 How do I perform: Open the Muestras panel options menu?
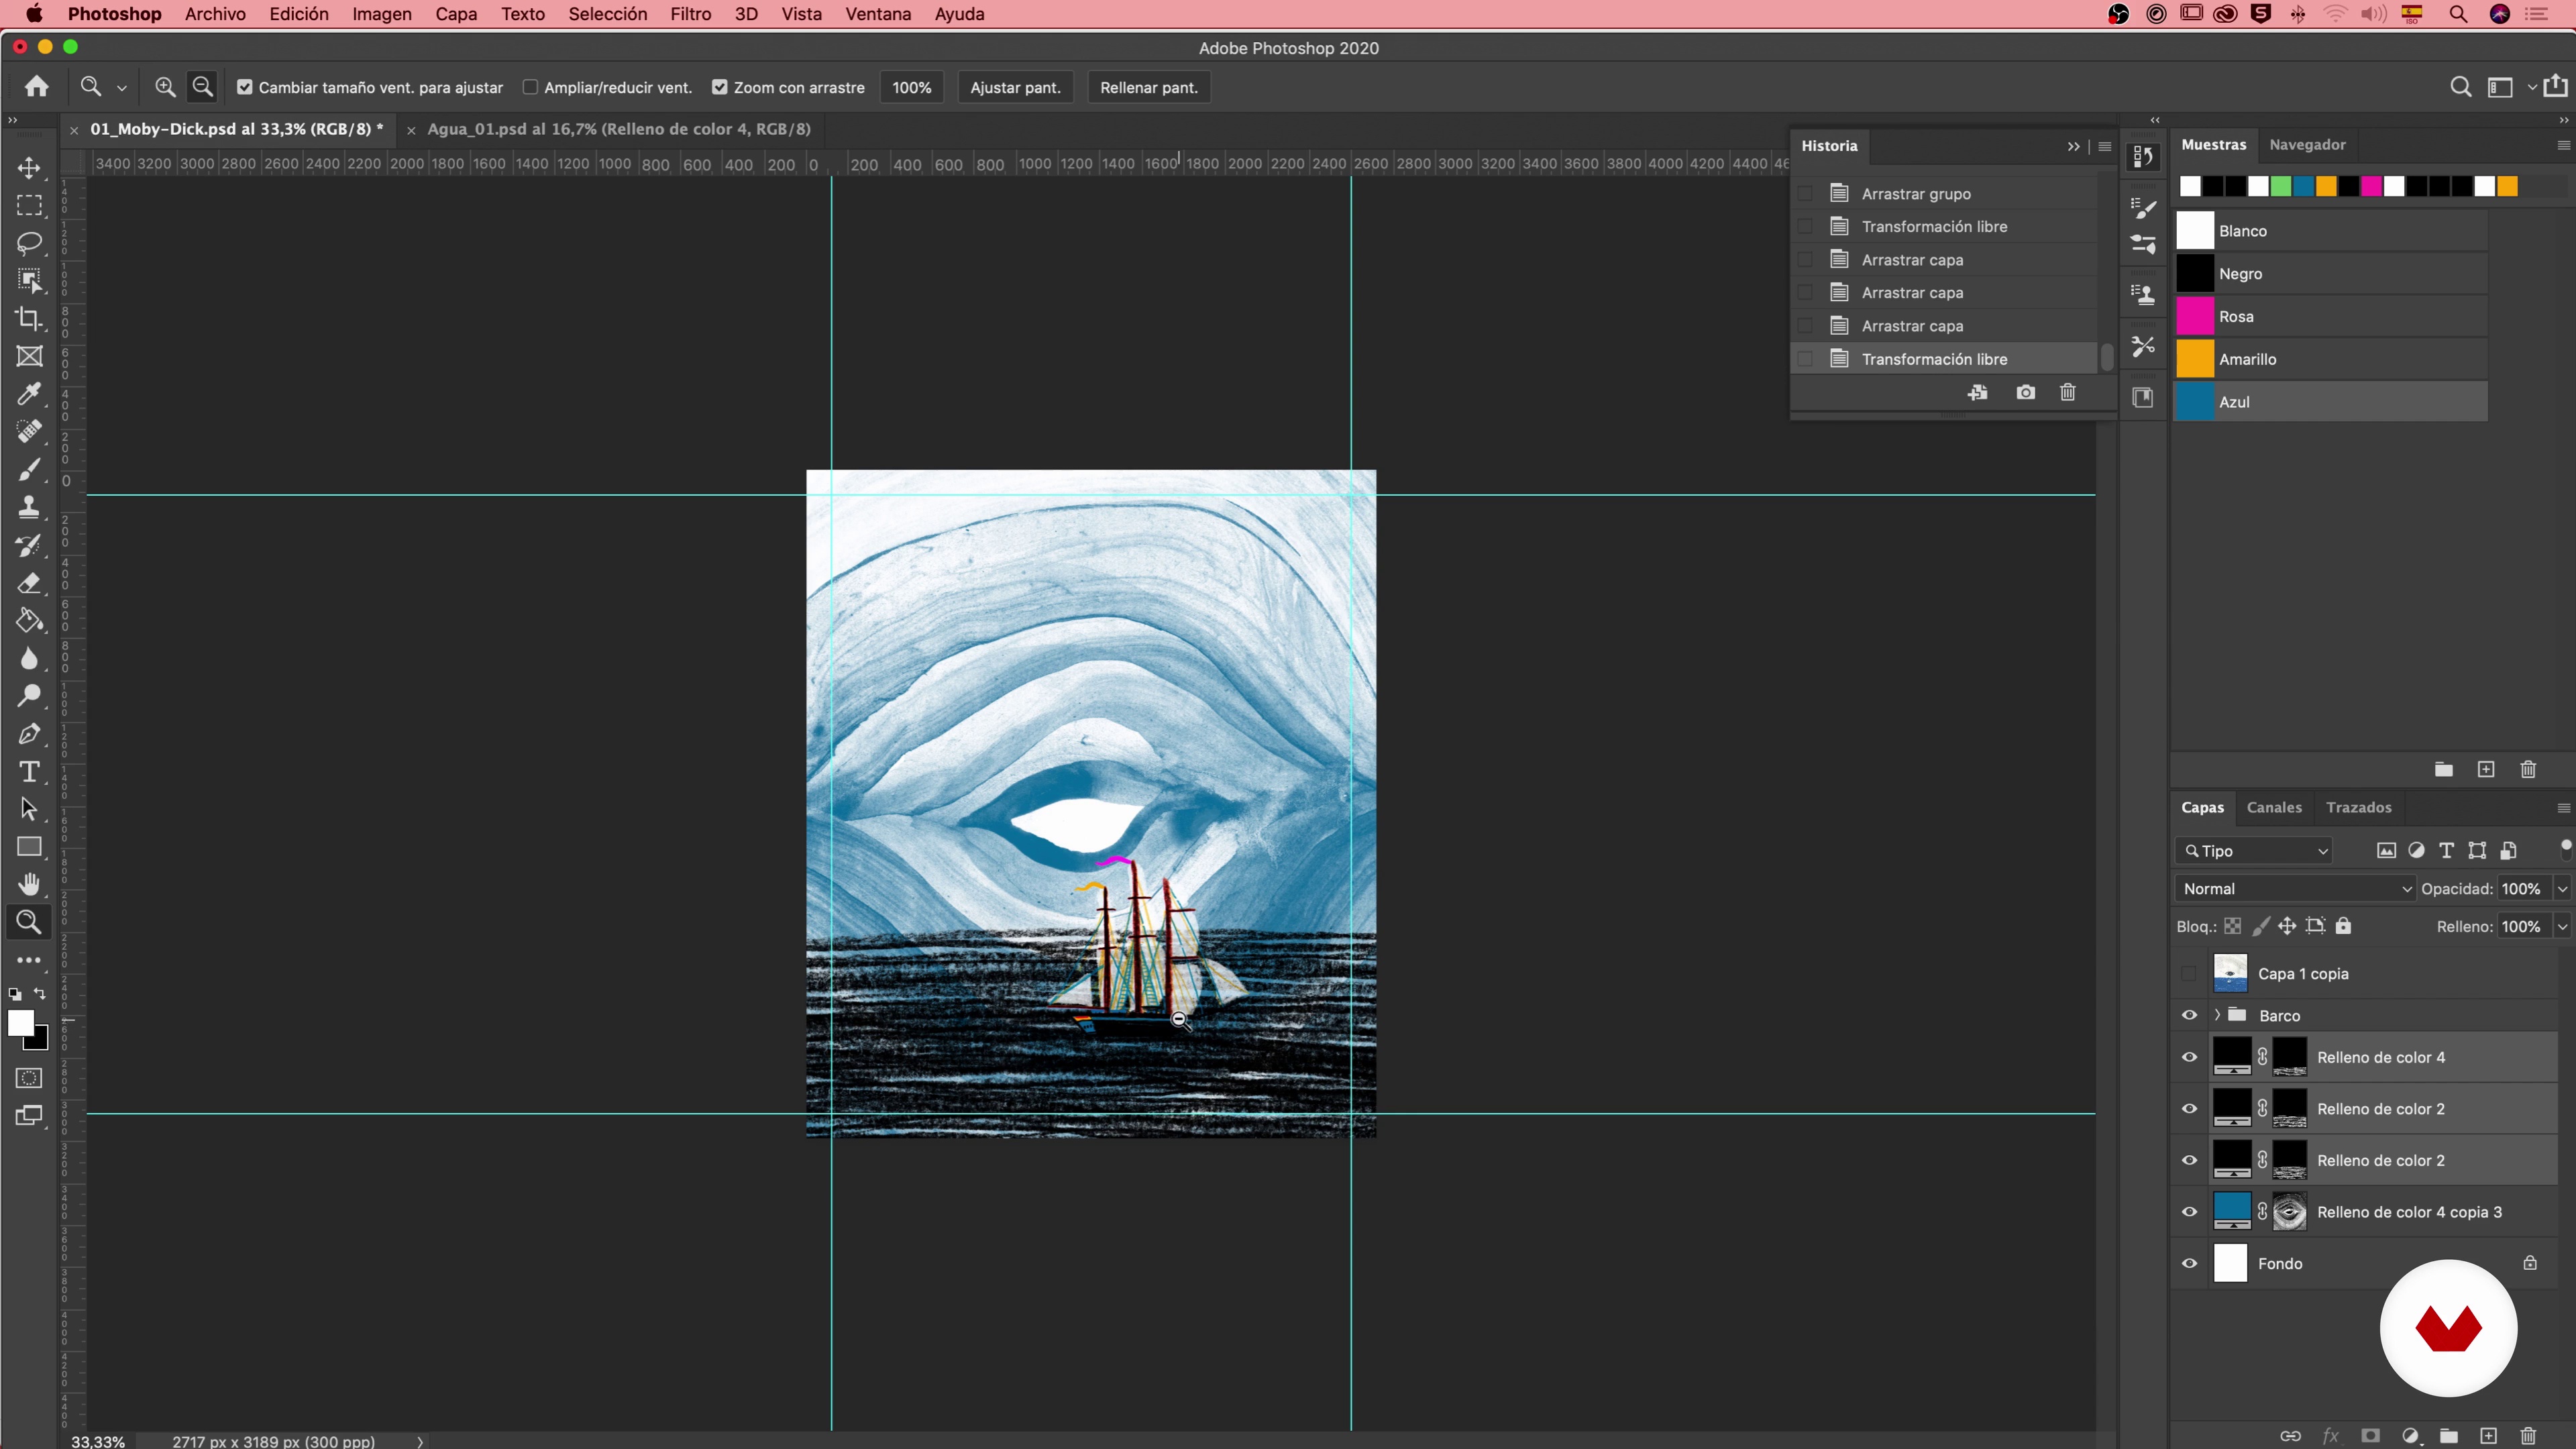2563,145
